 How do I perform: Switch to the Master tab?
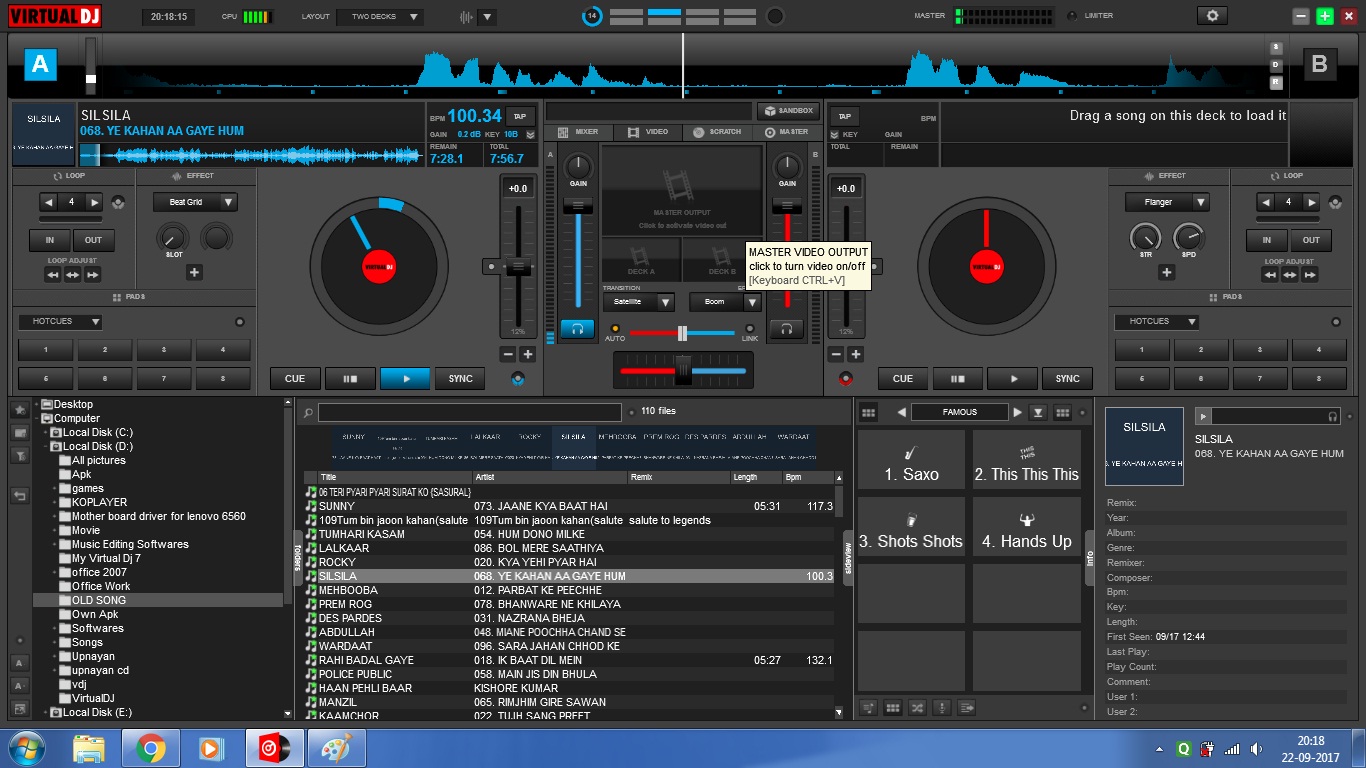click(786, 132)
